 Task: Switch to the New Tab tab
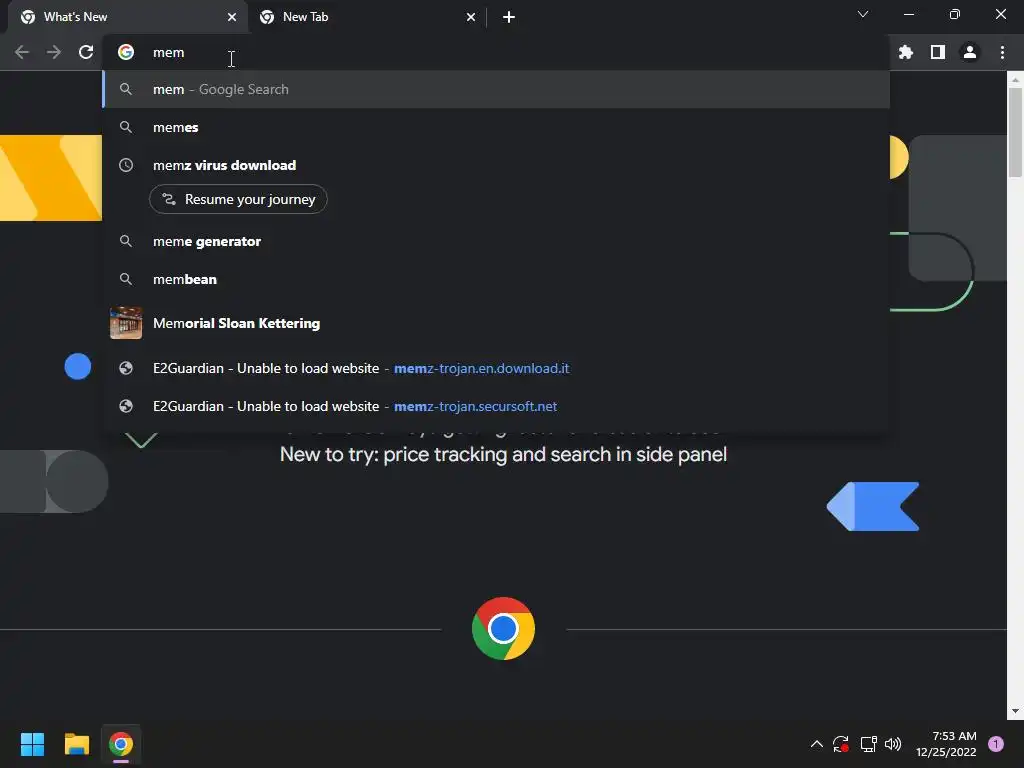368,17
